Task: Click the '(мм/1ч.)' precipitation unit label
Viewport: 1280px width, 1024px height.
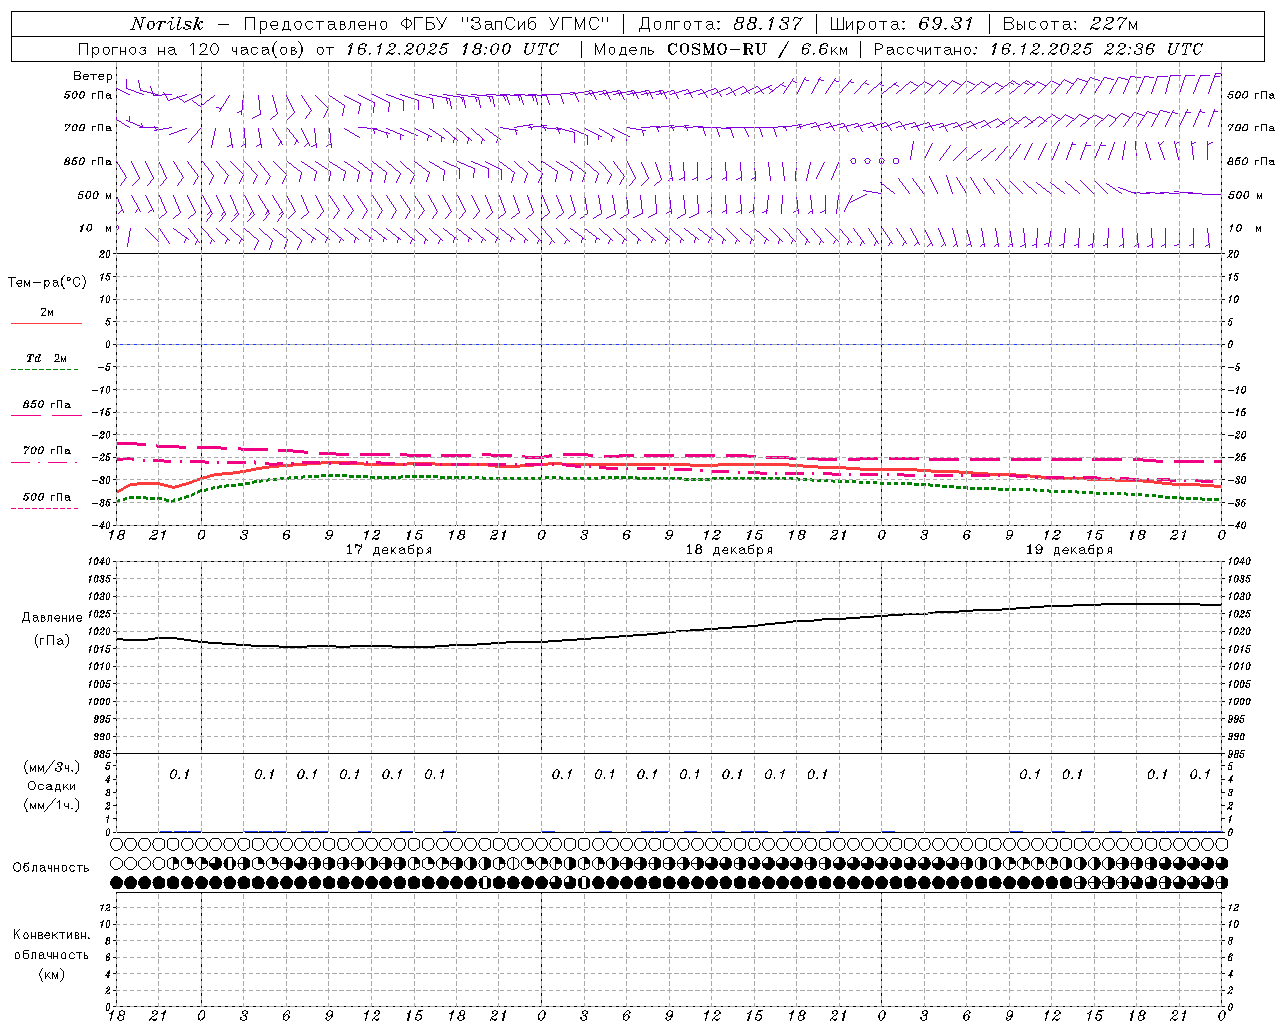Action: click(52, 805)
